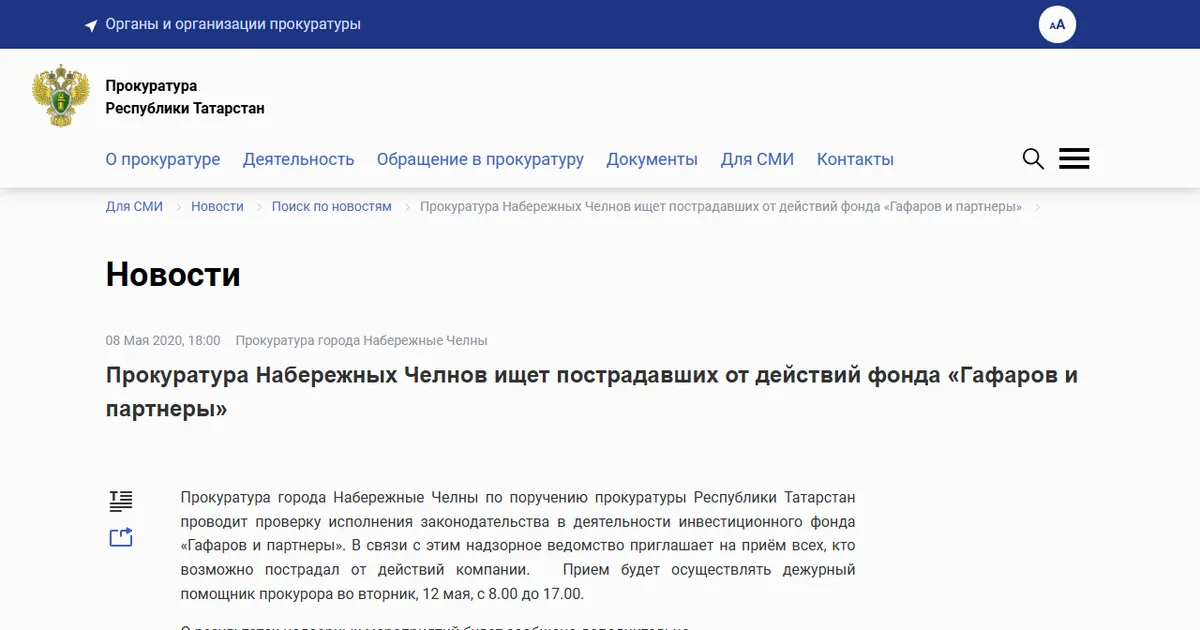Open the 'О прокуратуре' menu
Image resolution: width=1200 pixels, height=630 pixels.
click(x=163, y=159)
